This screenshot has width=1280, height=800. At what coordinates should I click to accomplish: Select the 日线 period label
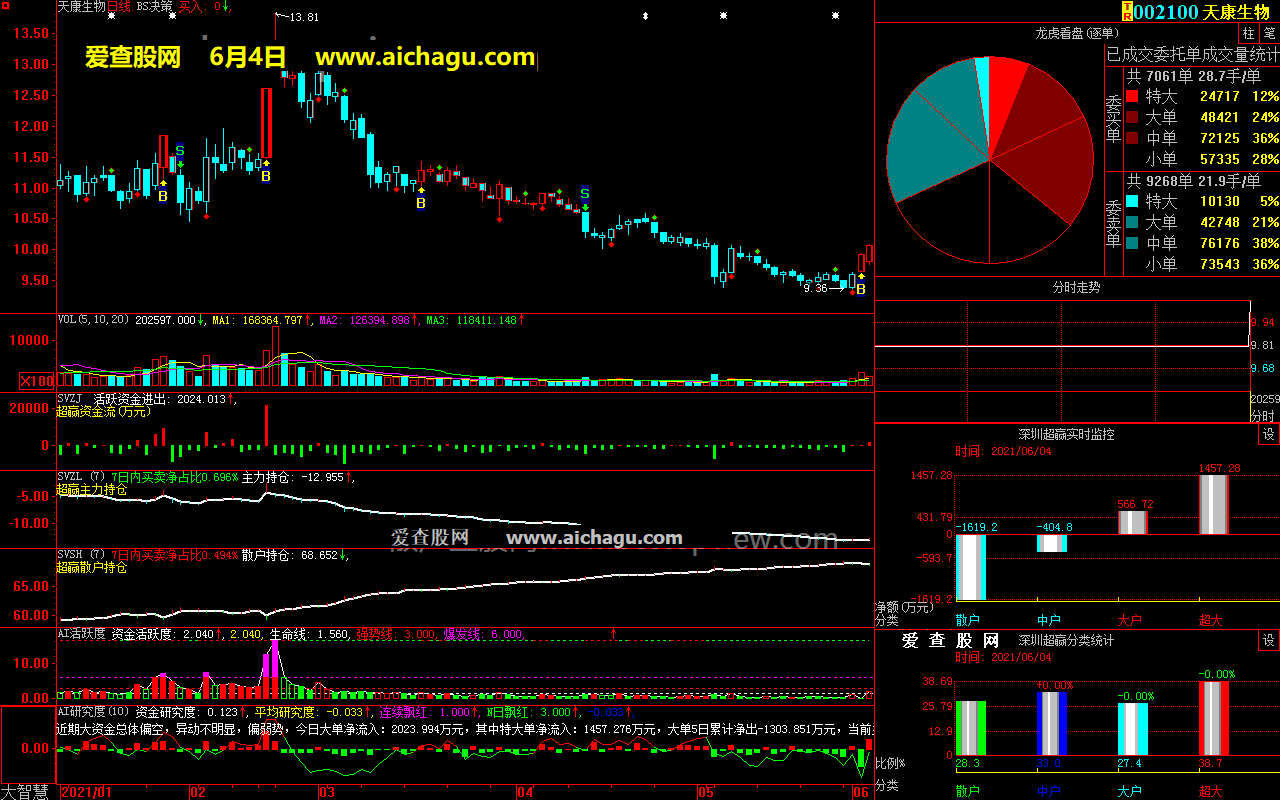click(x=119, y=6)
